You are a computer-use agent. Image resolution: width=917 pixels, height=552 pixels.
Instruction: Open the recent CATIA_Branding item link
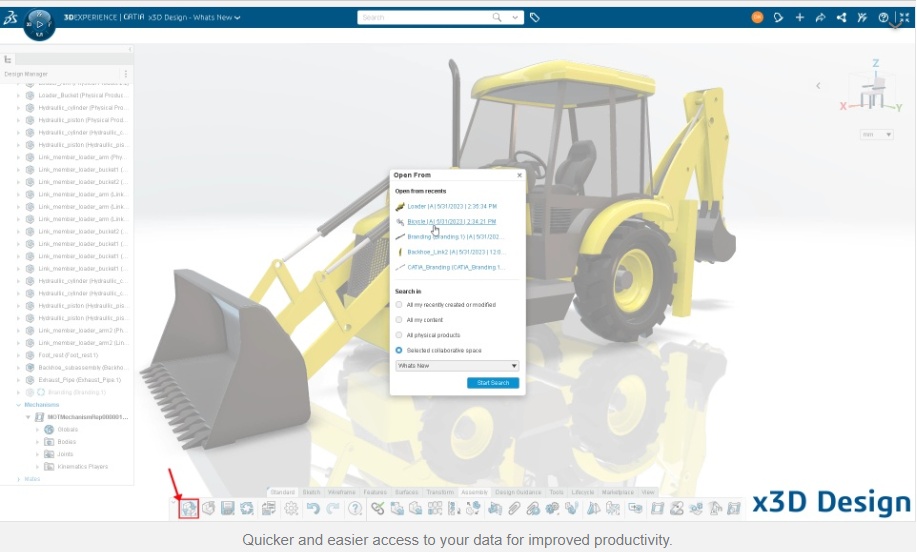click(x=456, y=267)
